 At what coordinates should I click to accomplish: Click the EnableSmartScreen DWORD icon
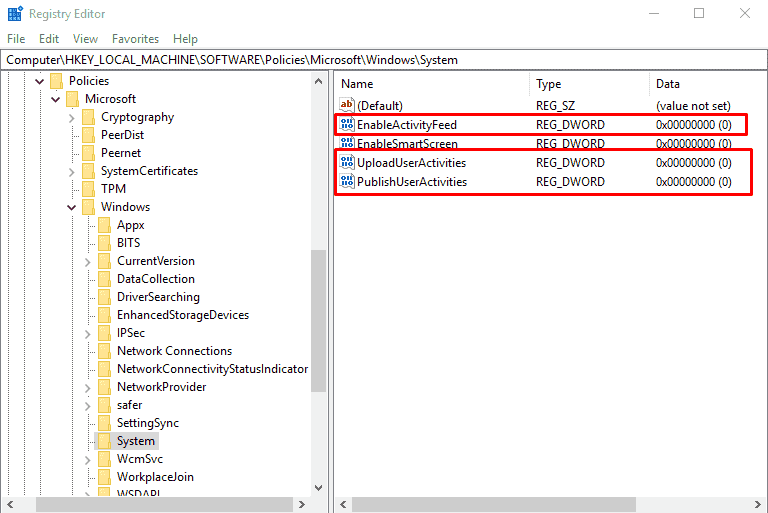347,143
